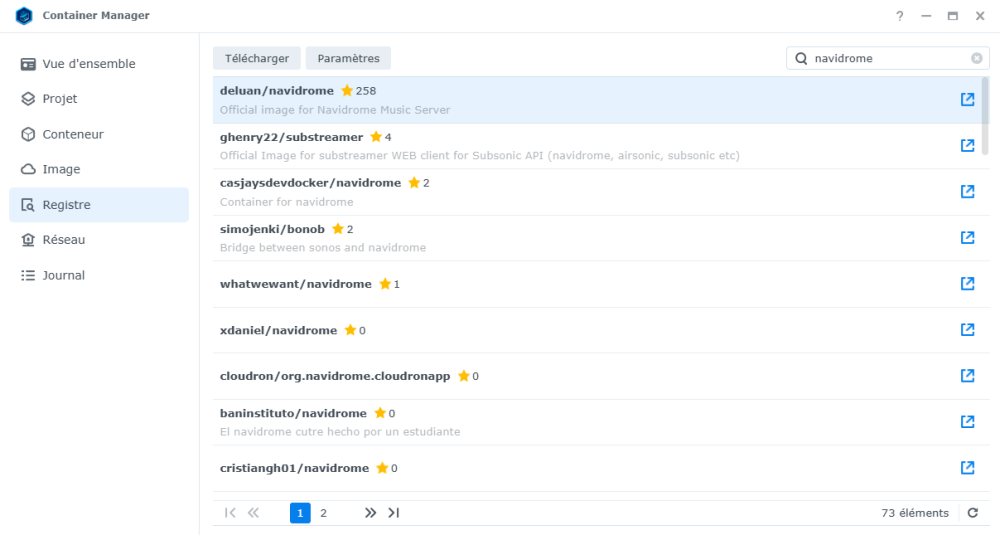The width and height of the screenshot is (1000, 535).
Task: Select cristiangh01/navidrome image row
Action: pyautogui.click(x=597, y=468)
